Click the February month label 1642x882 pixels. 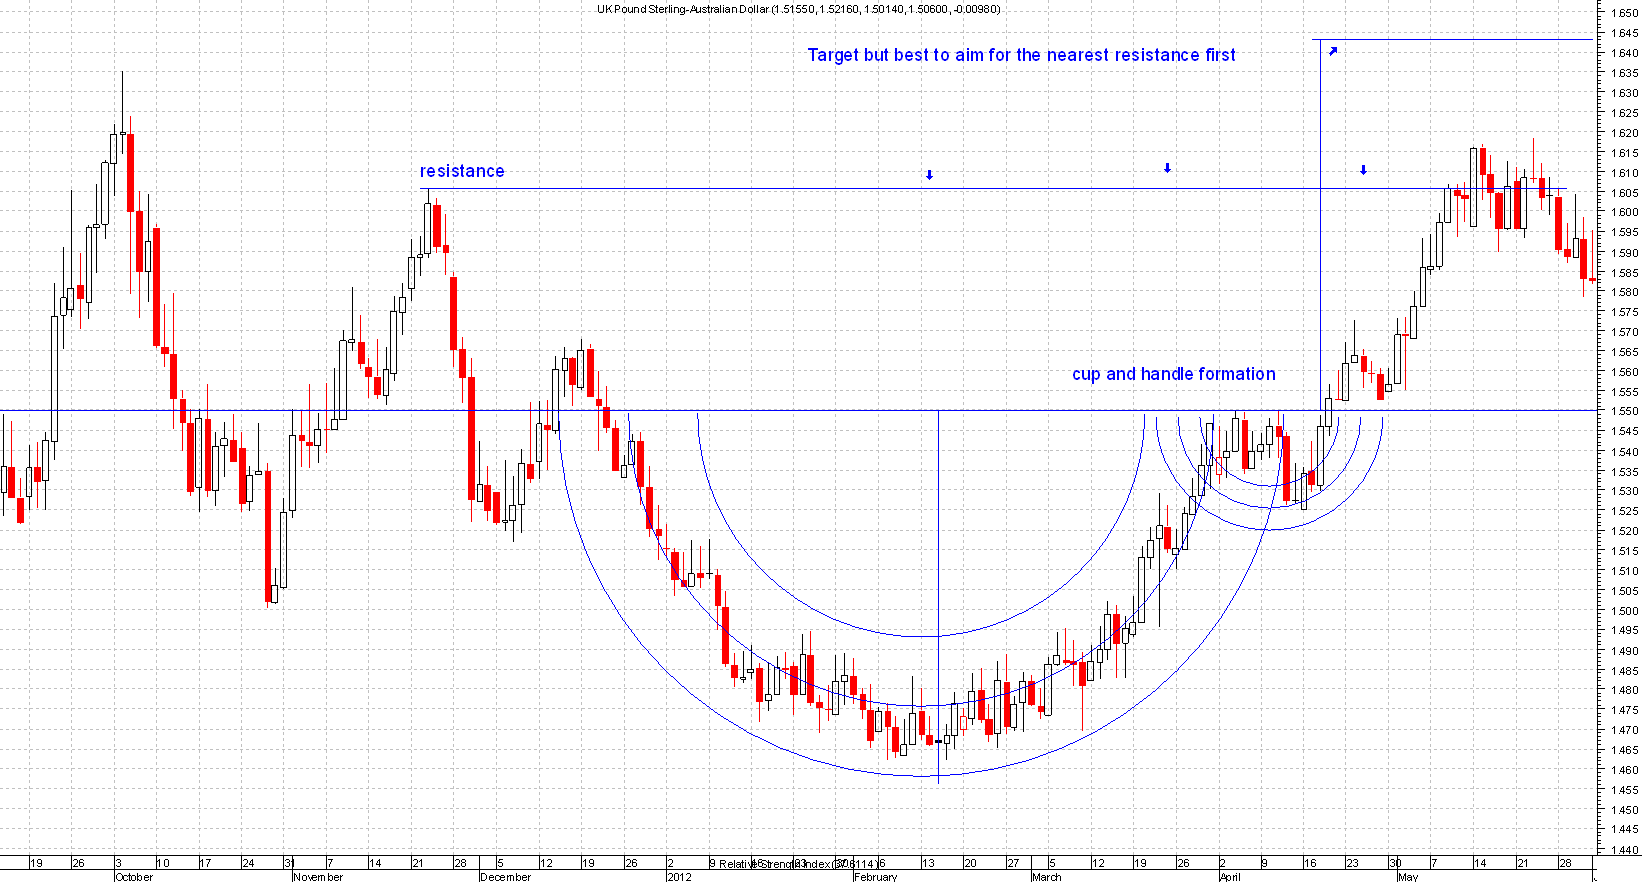coord(875,877)
